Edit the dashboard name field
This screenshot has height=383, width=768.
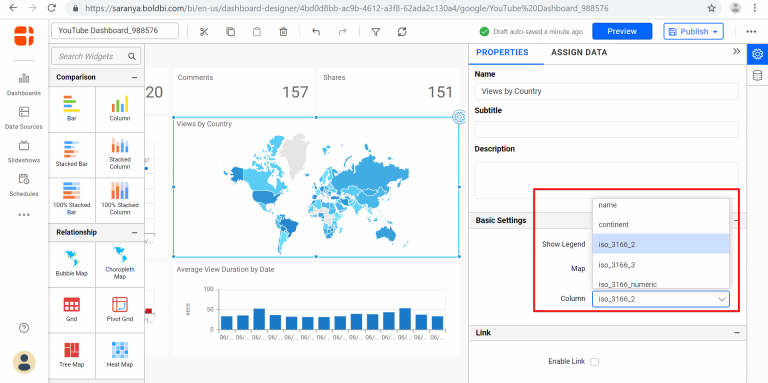click(115, 31)
